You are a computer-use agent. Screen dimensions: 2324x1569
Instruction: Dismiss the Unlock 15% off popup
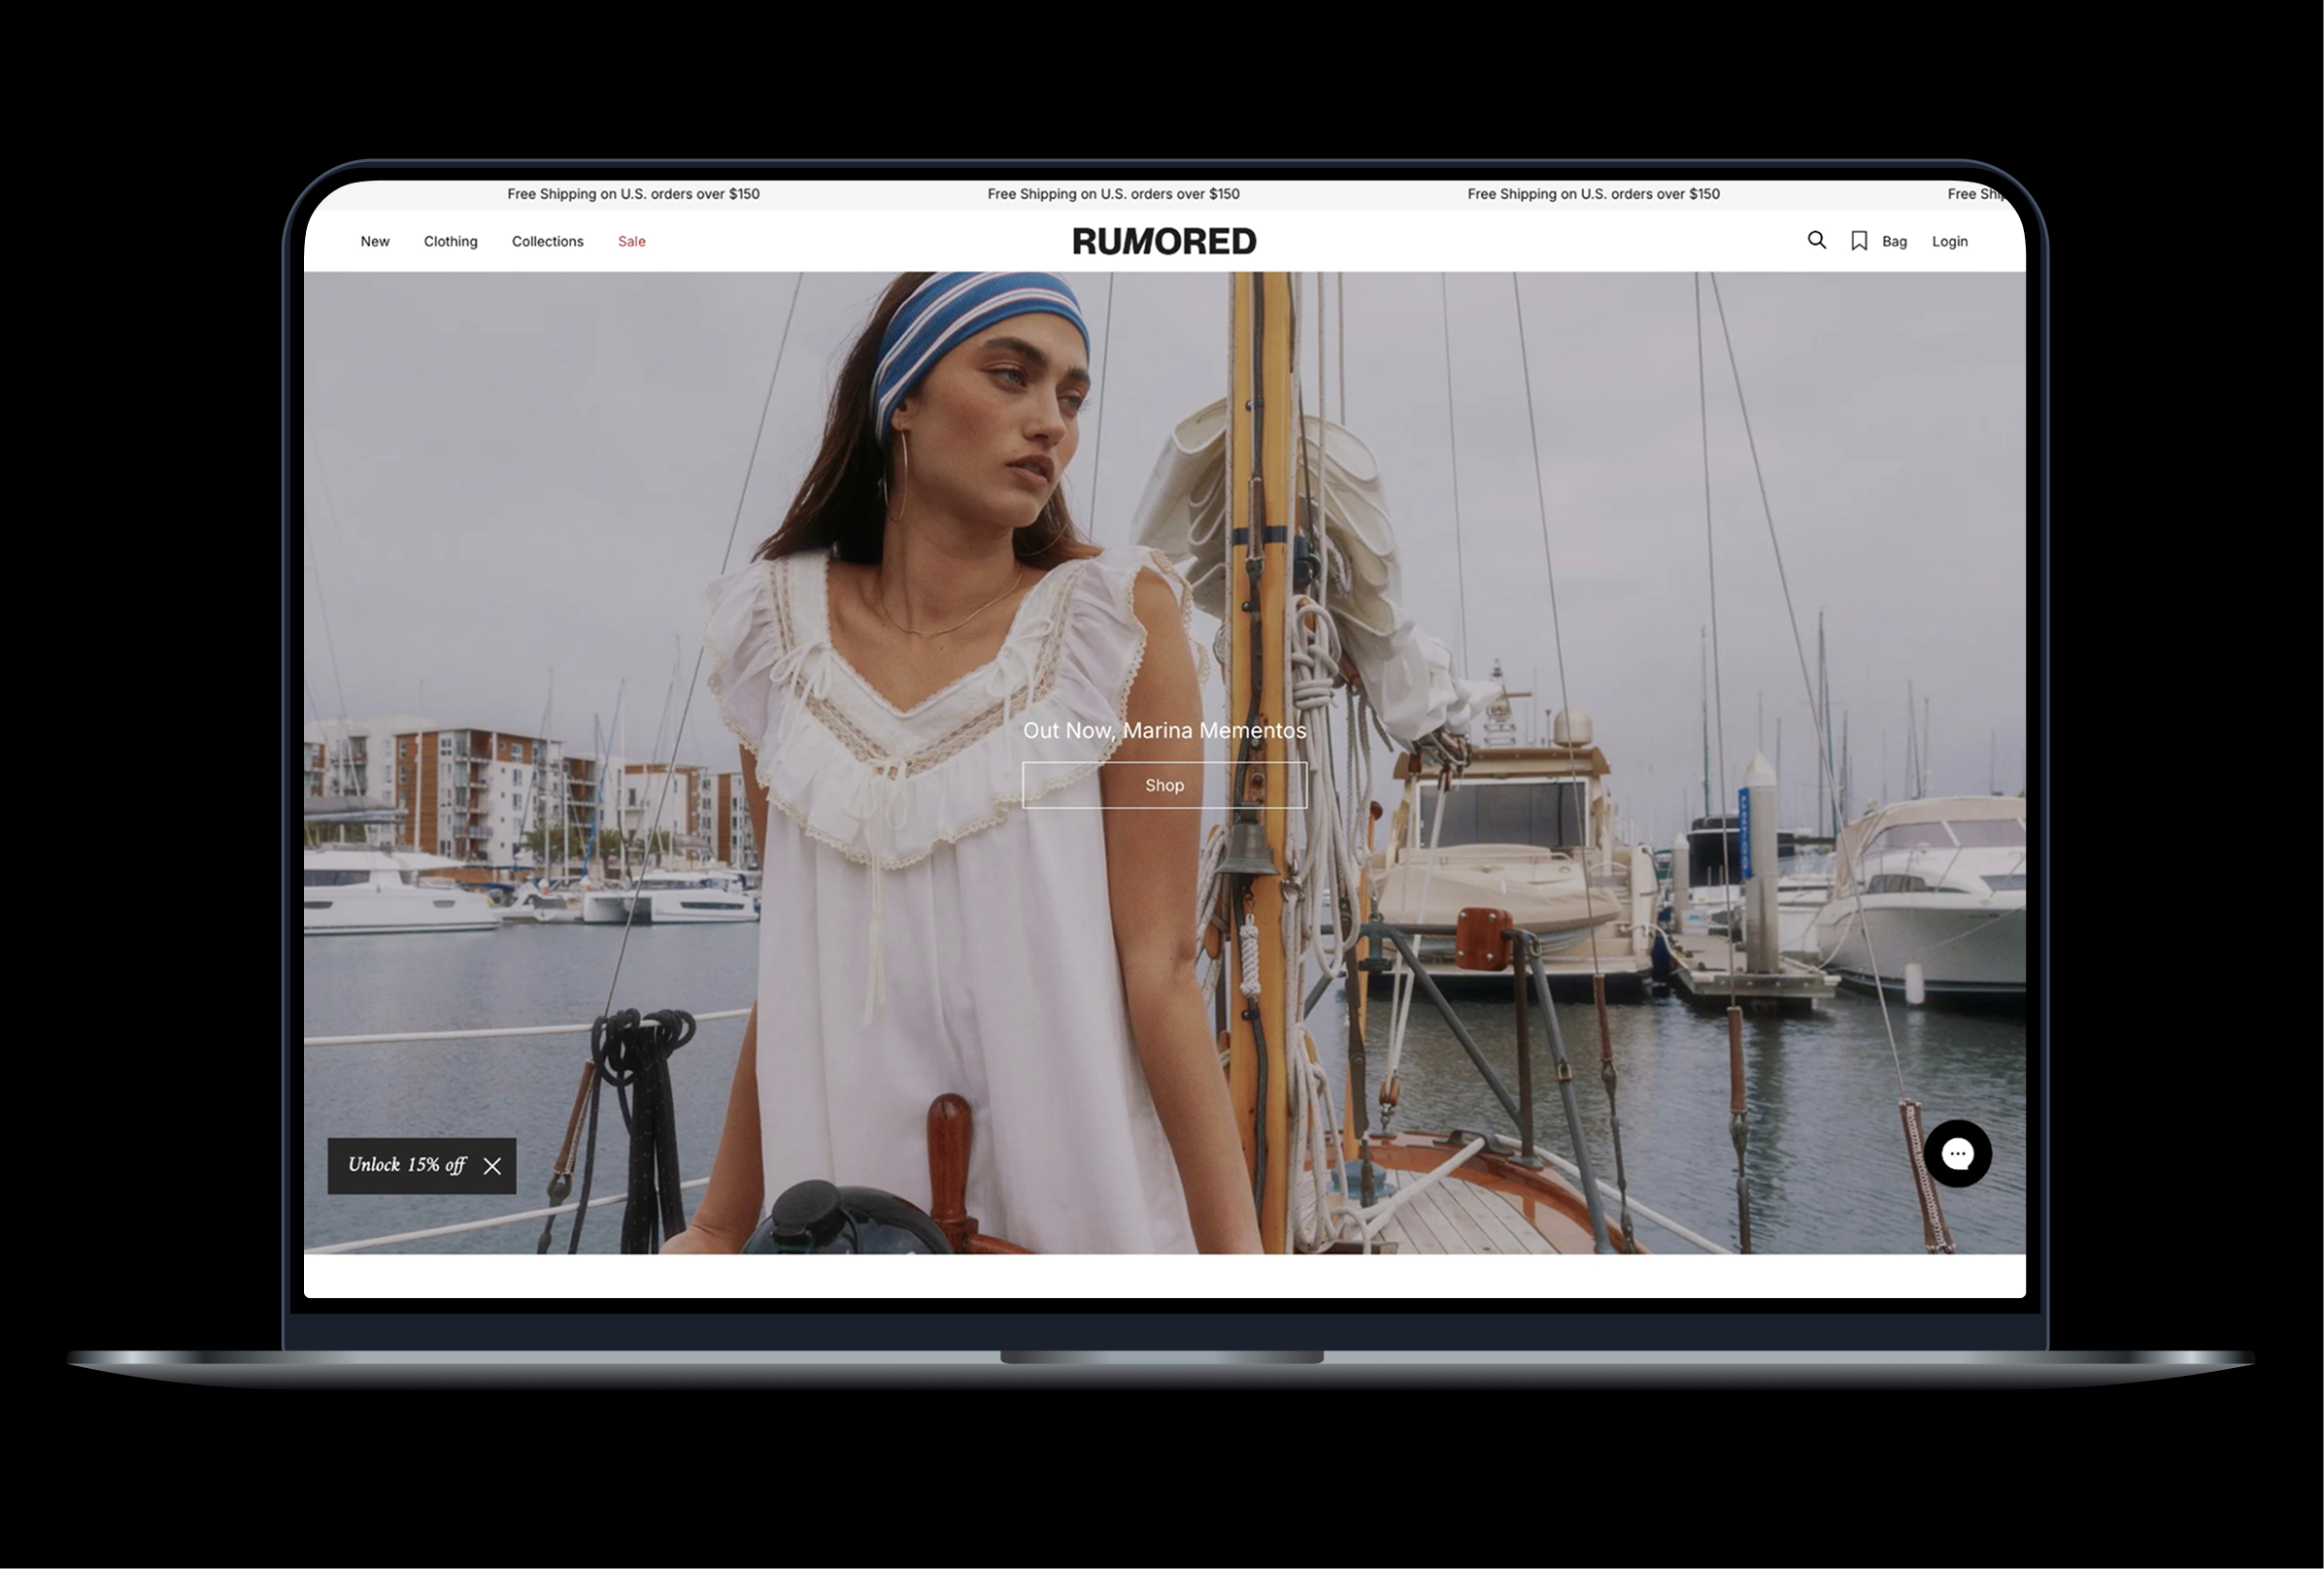click(x=492, y=1166)
